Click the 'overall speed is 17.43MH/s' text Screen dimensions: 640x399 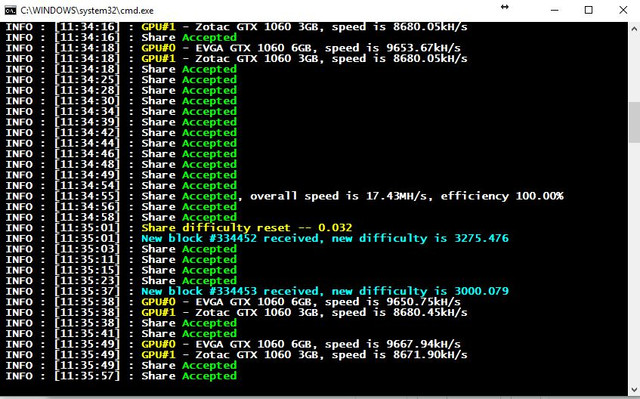338,196
